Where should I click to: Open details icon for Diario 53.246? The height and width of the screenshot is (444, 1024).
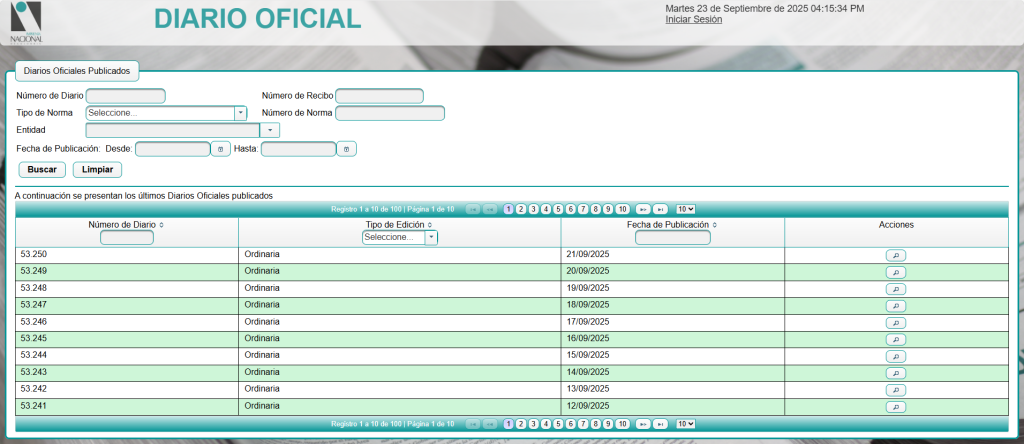click(896, 323)
